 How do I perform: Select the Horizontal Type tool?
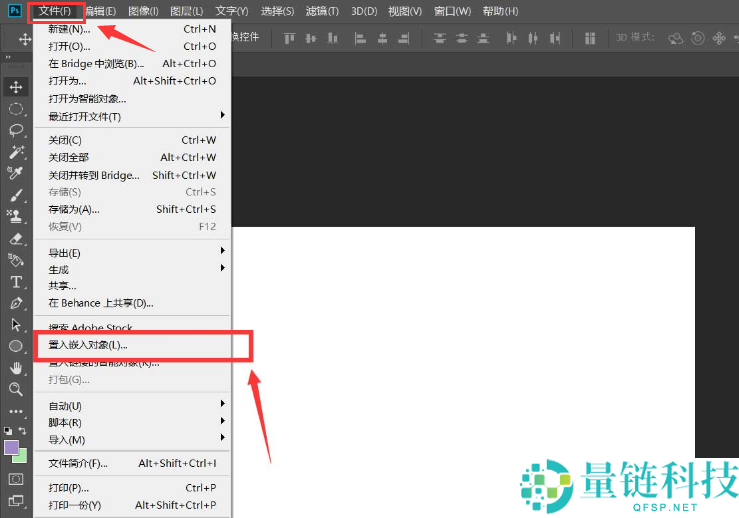16,282
